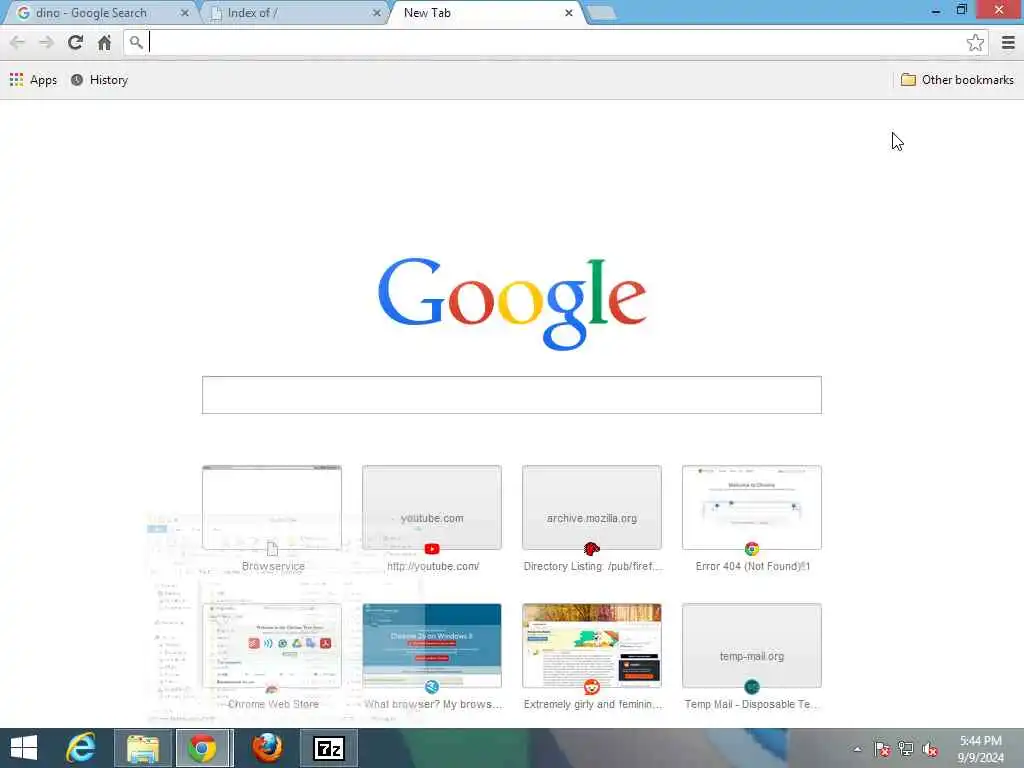
Task: Click the Action Center flag tray icon
Action: (x=882, y=749)
